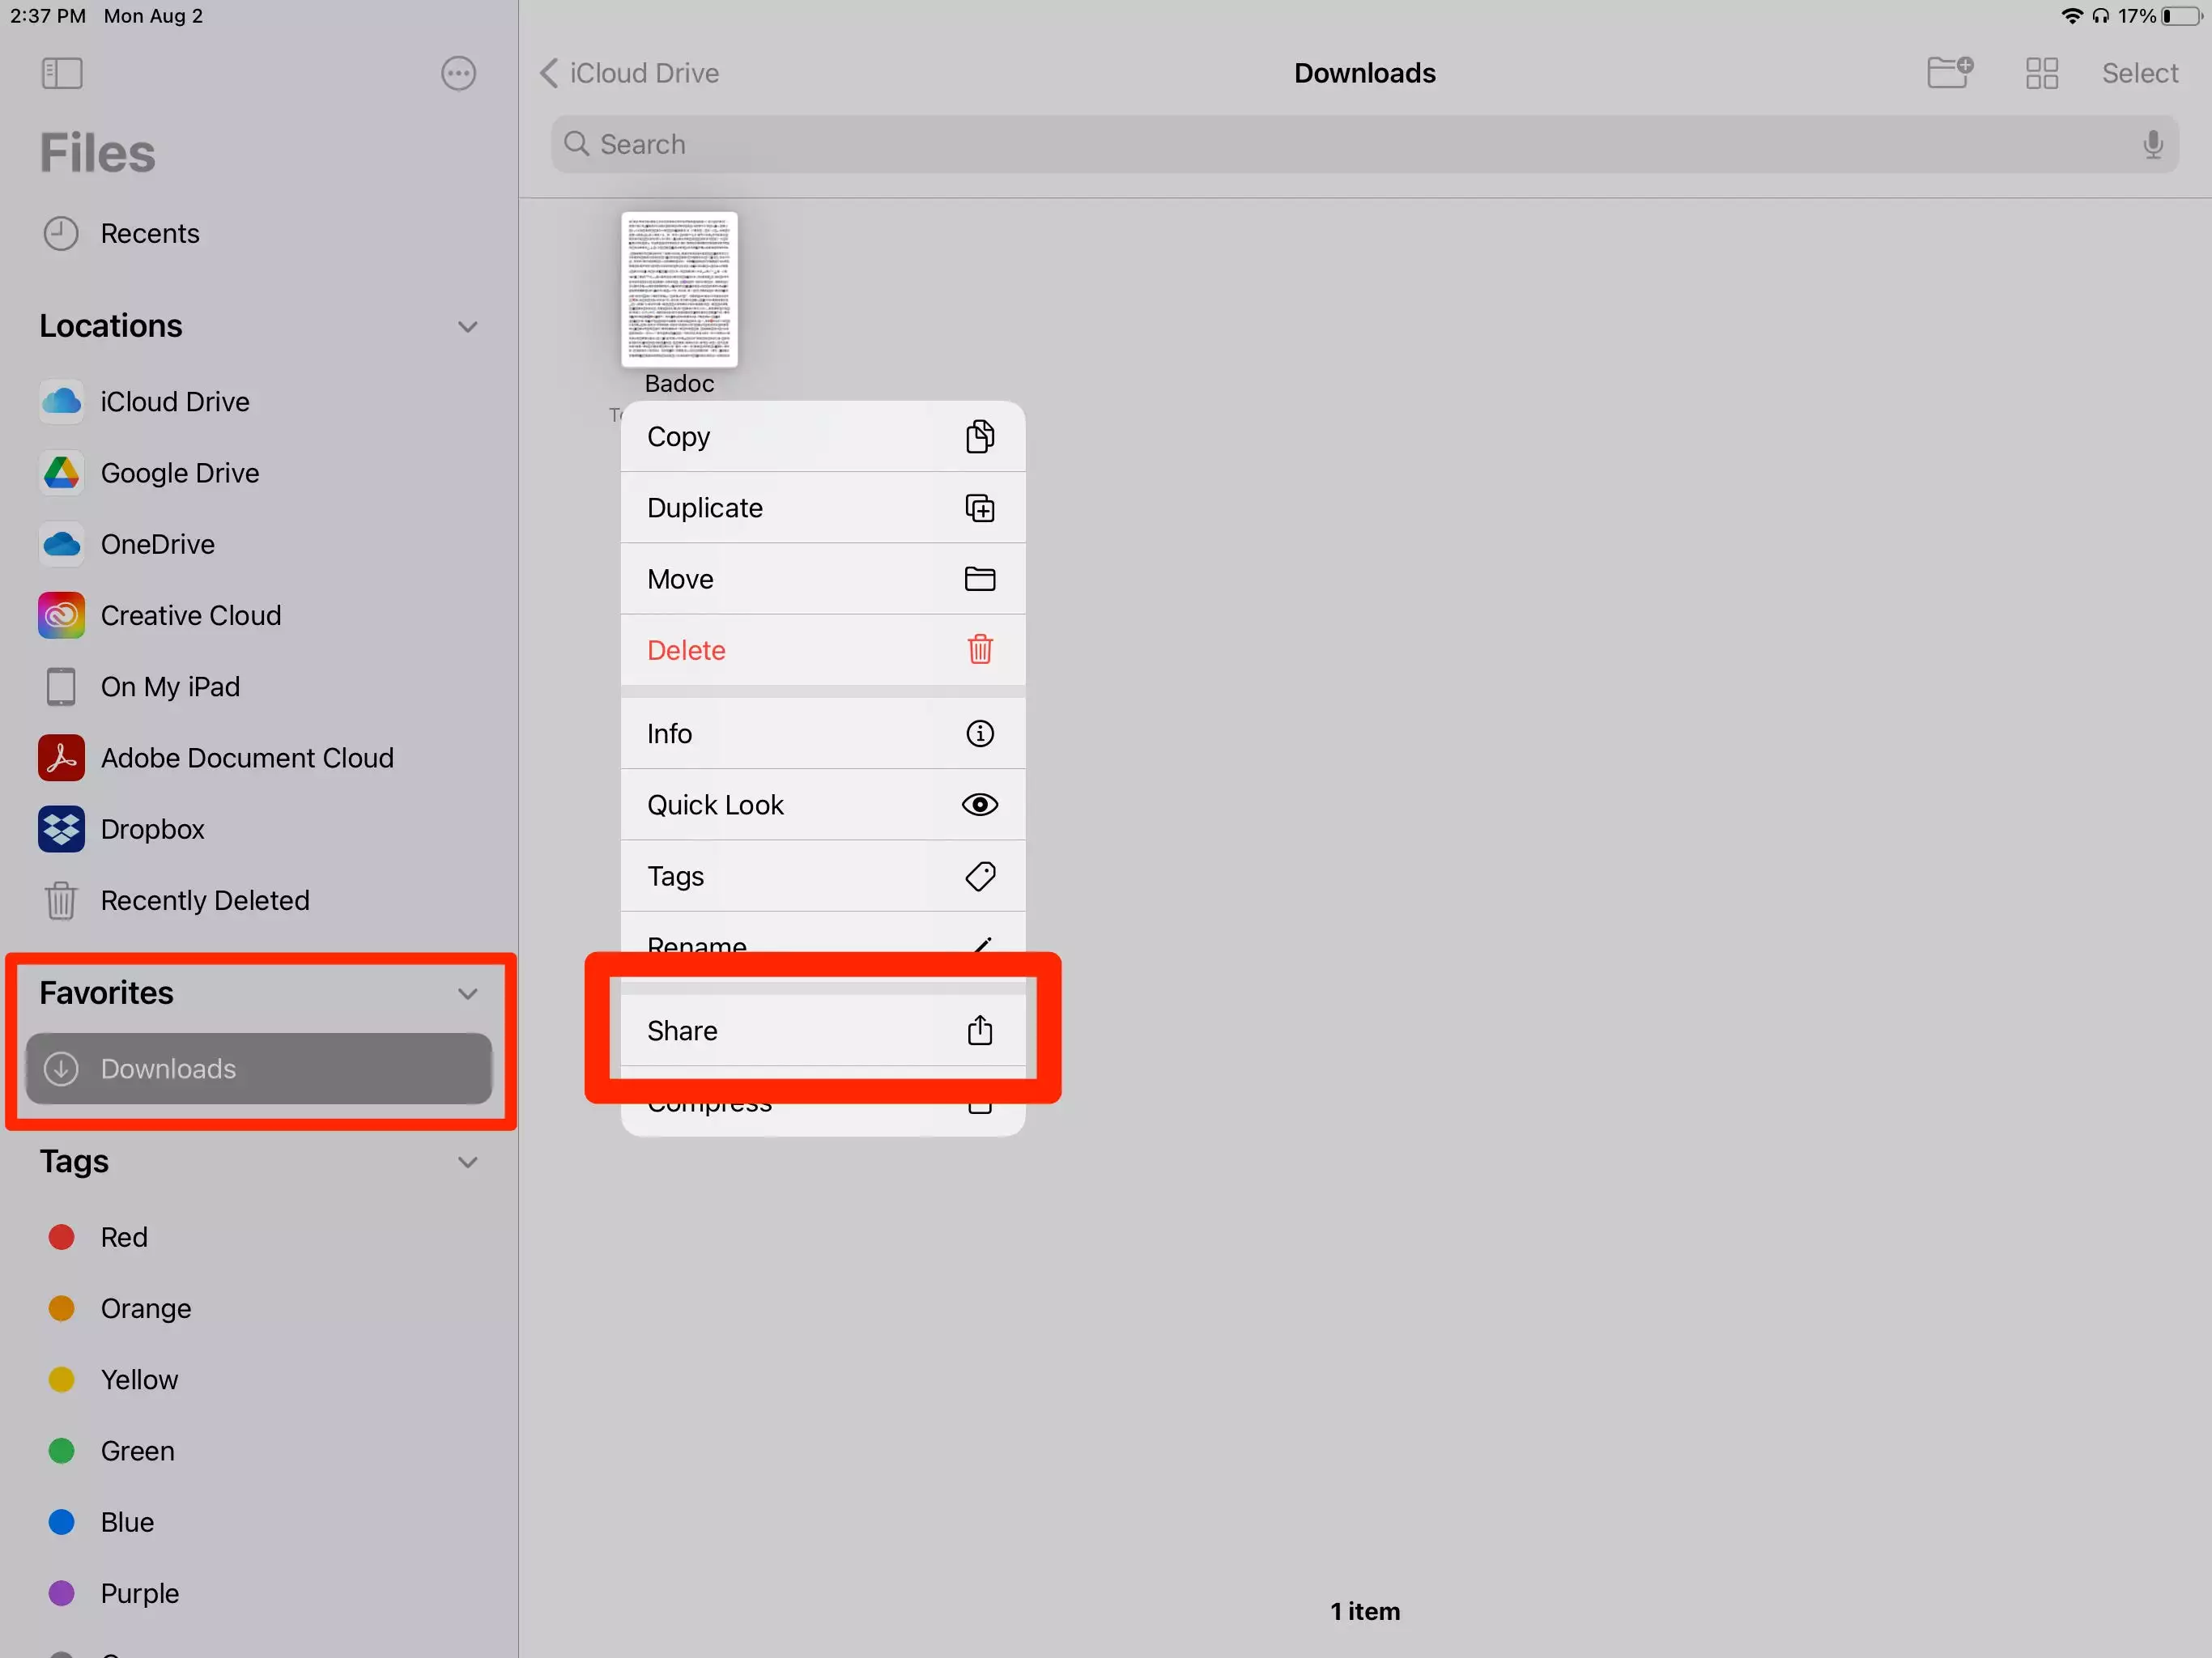Screen dimensions: 2212x1658
Task: Click Delete in the context menu
Action: pos(821,650)
